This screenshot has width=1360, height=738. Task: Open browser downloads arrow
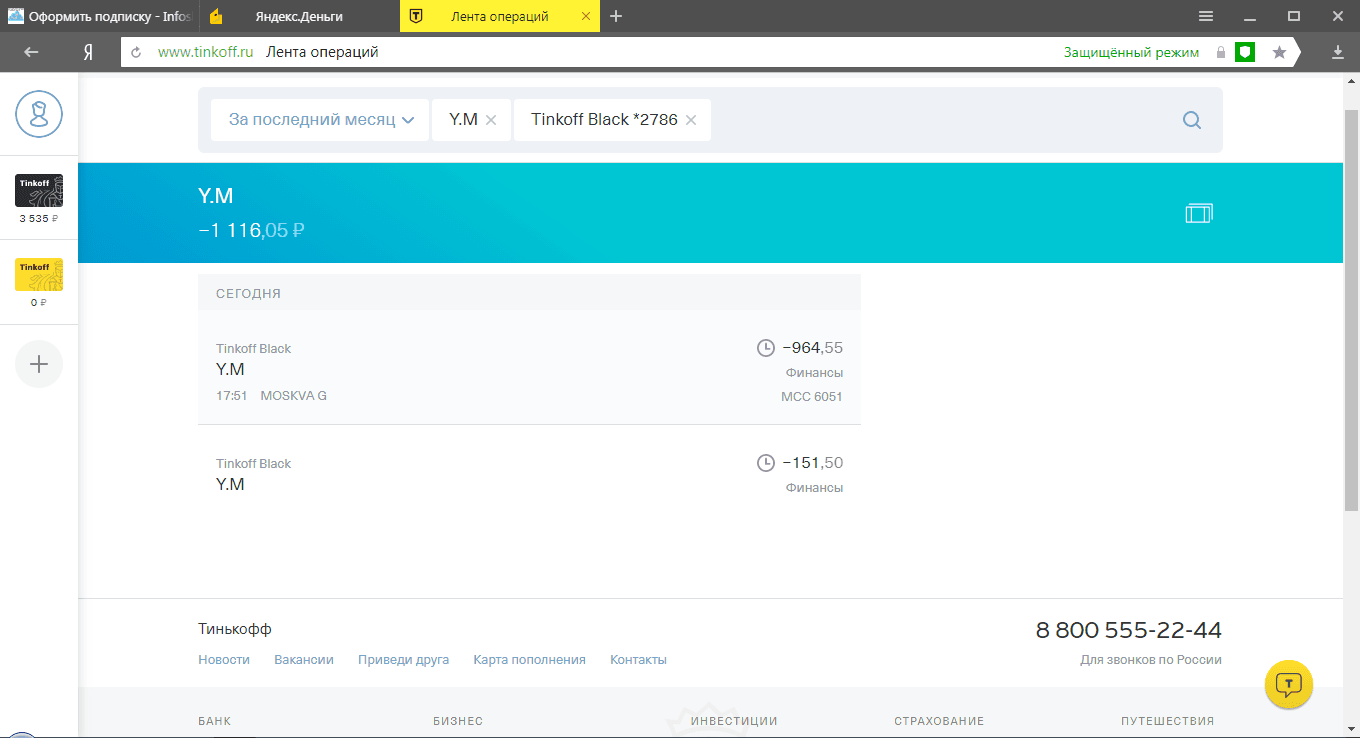click(1338, 52)
